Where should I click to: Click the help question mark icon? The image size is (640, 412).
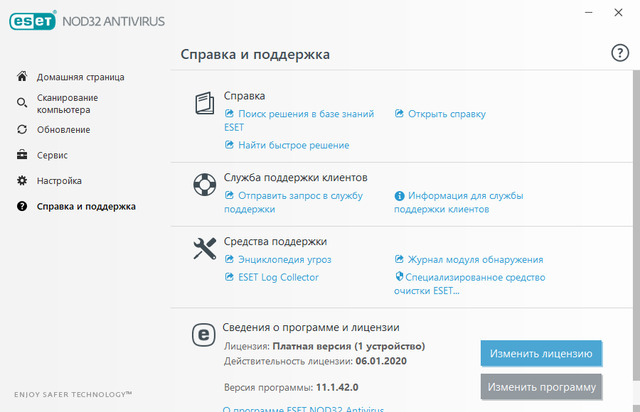[x=619, y=54]
